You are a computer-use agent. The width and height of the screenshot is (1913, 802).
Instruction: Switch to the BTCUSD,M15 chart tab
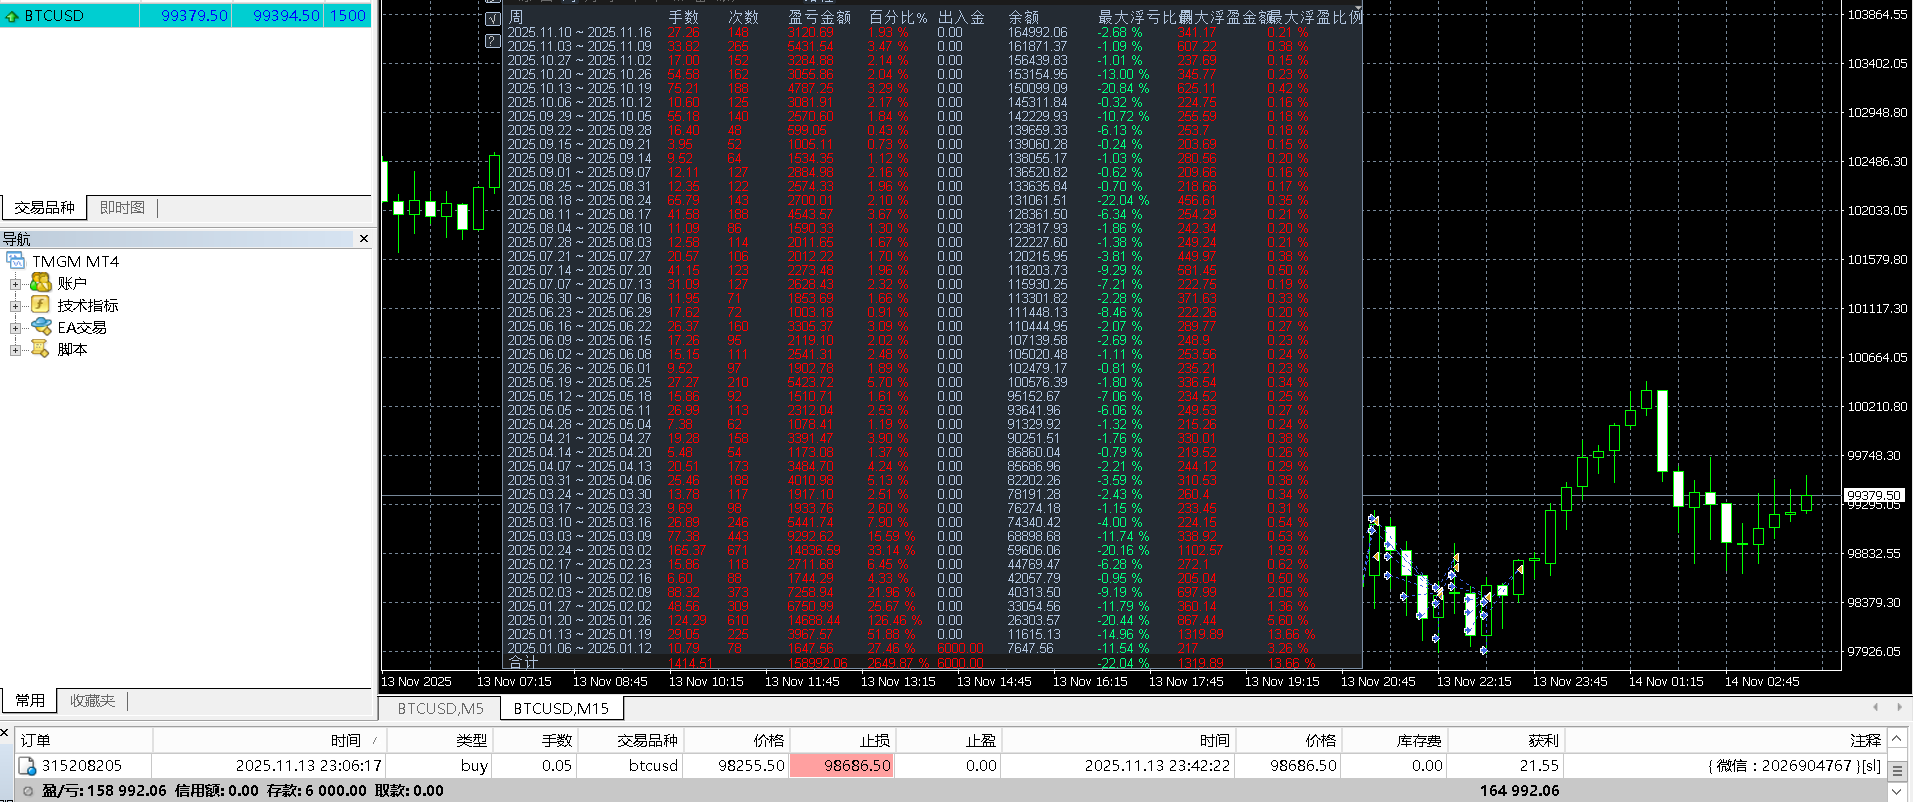pyautogui.click(x=561, y=708)
